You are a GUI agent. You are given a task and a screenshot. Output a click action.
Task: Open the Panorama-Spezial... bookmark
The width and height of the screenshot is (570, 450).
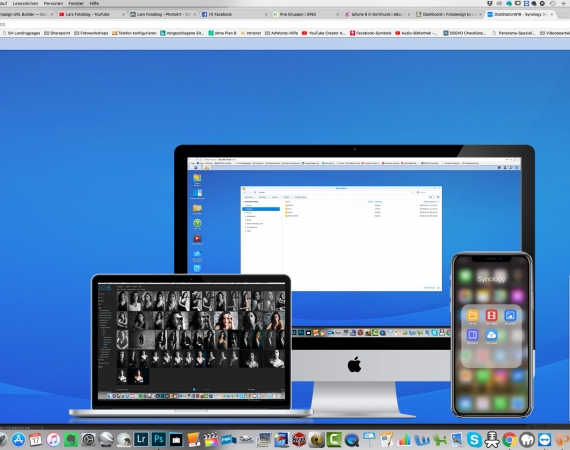click(513, 33)
